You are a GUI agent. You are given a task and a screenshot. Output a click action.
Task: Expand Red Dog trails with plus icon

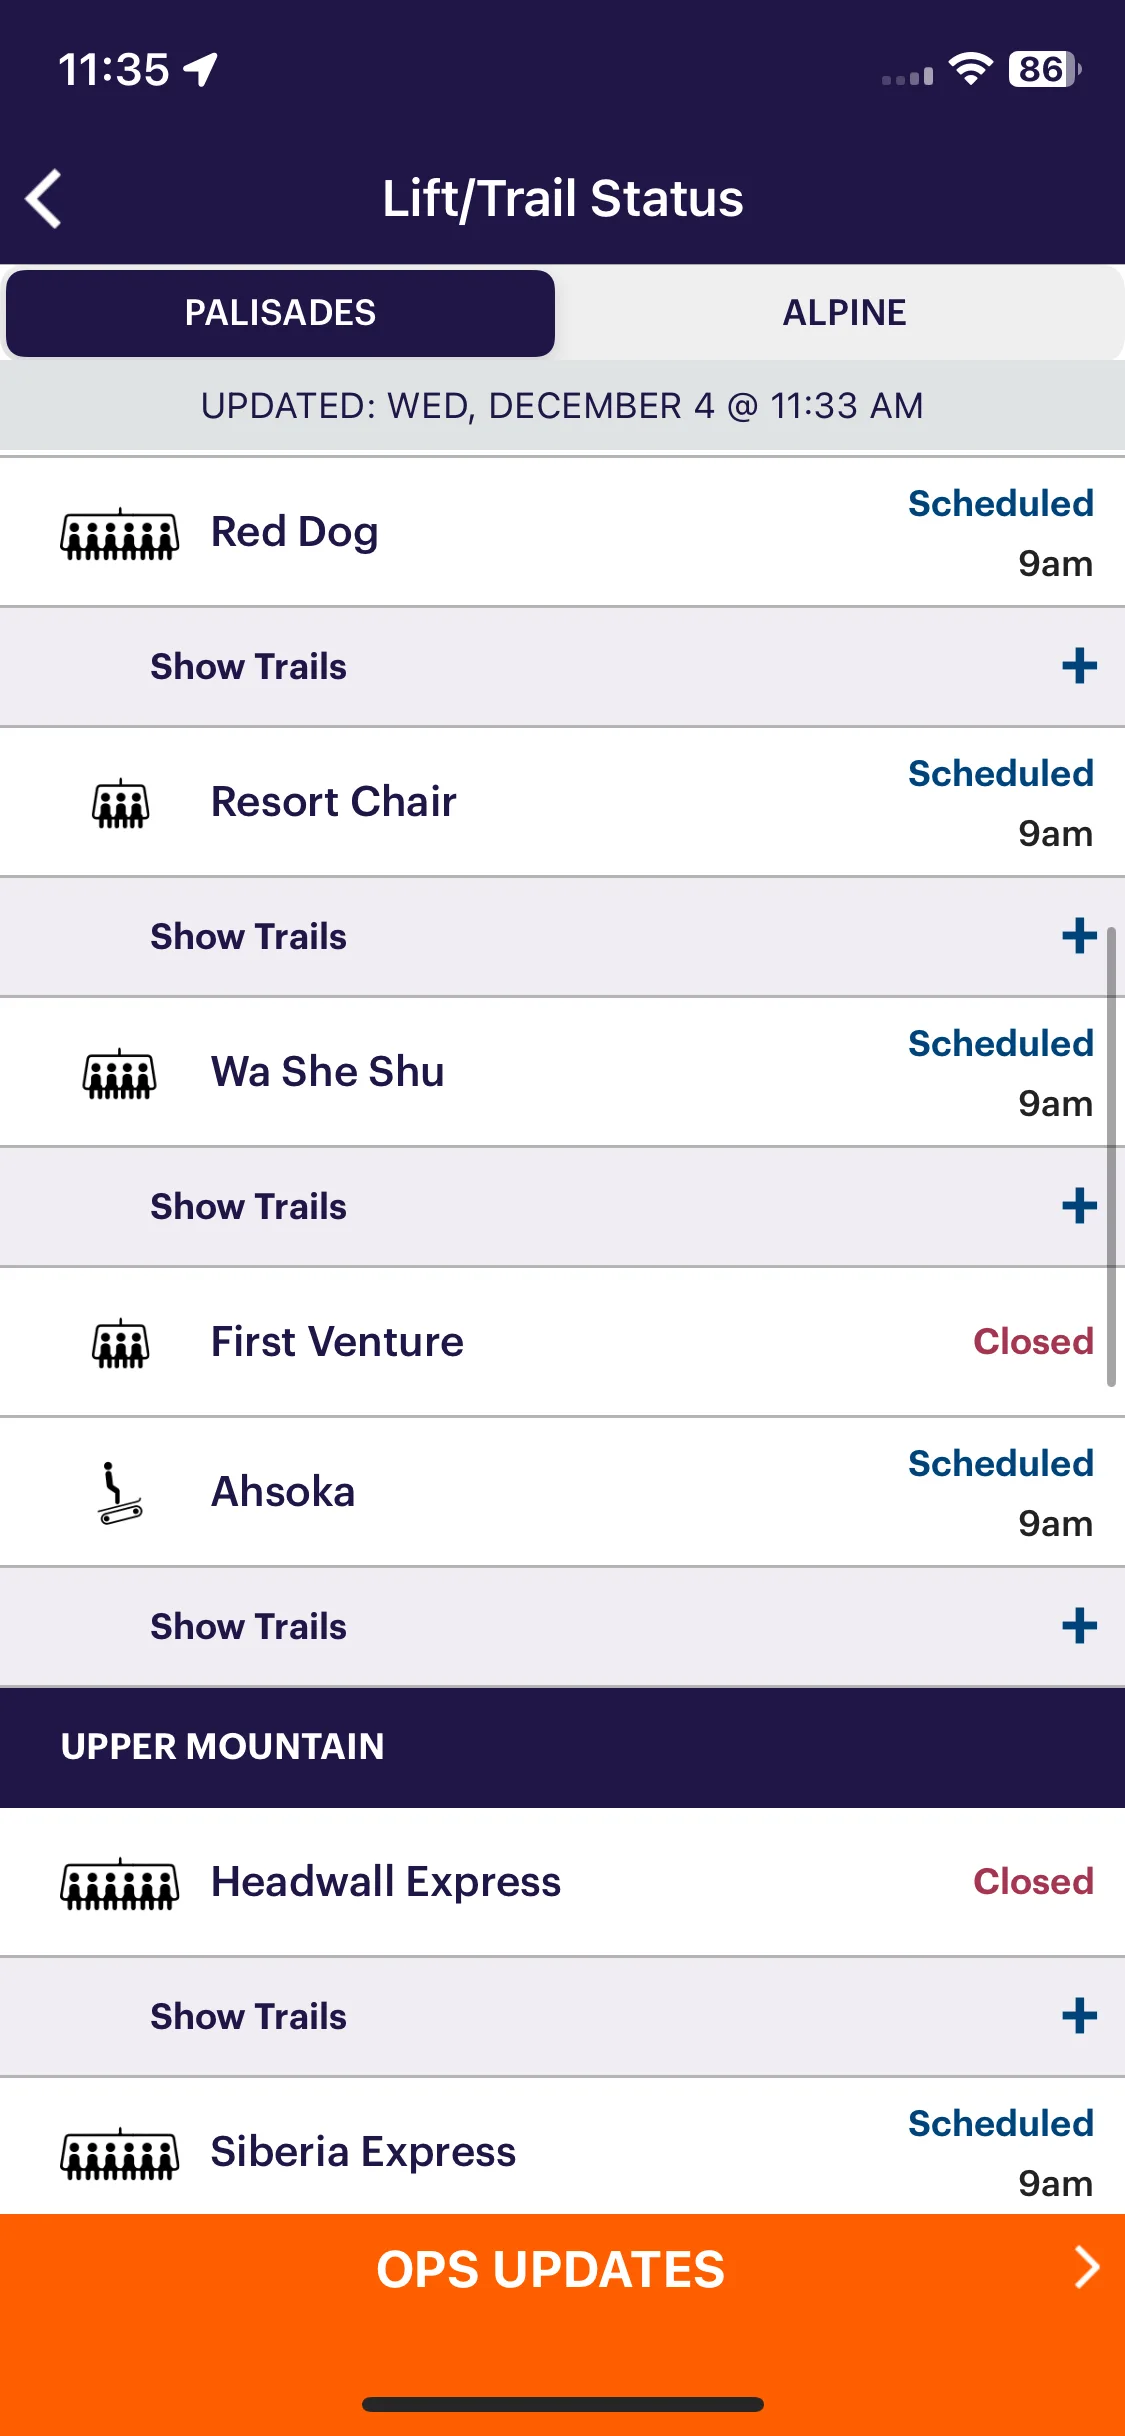coord(1080,666)
